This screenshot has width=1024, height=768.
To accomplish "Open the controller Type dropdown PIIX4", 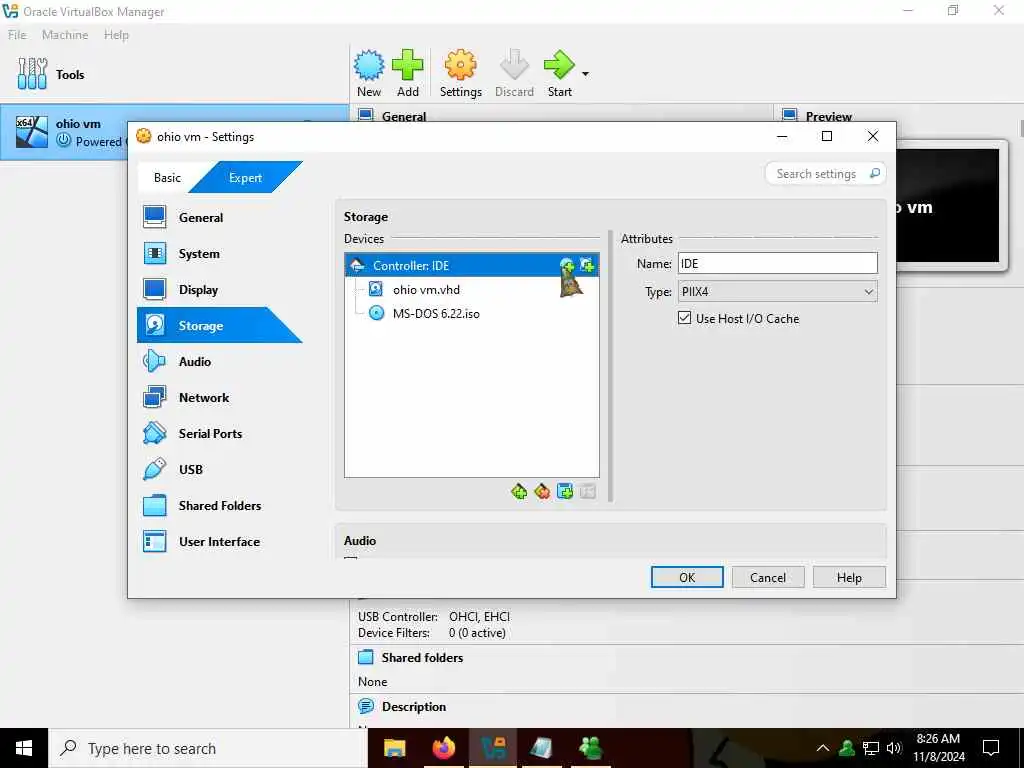I will 777,292.
